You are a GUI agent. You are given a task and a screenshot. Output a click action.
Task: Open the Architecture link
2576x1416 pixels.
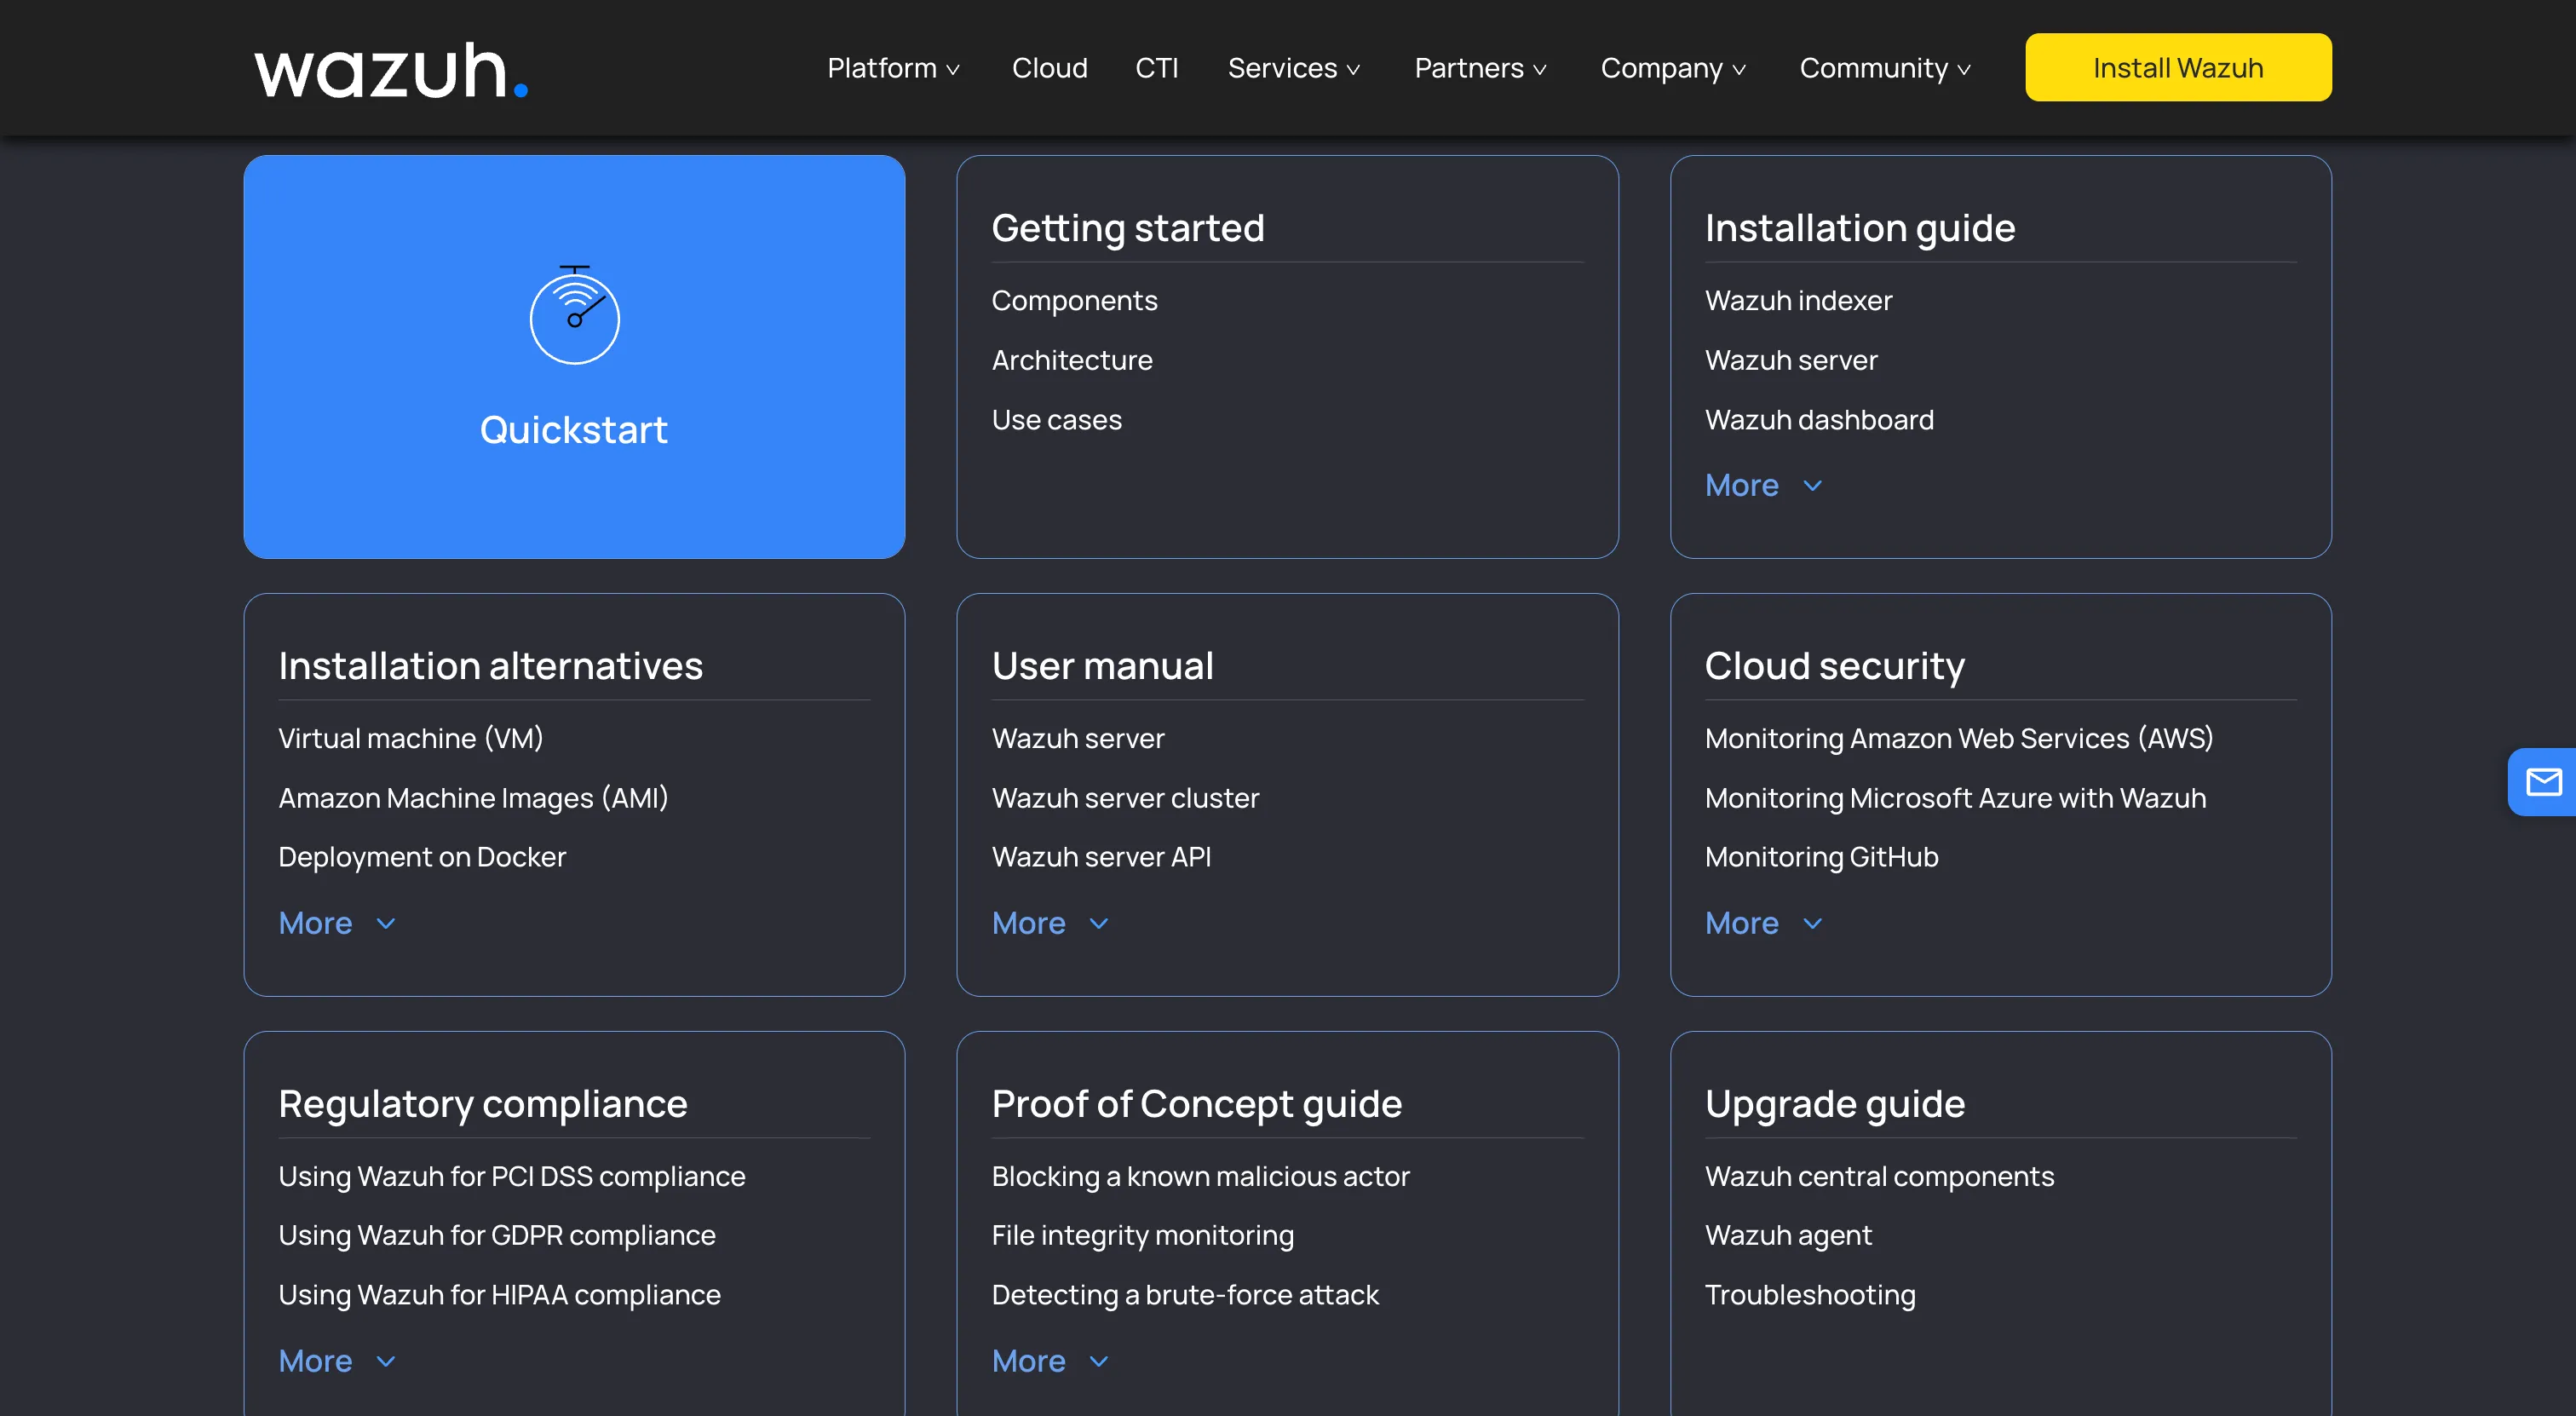[1072, 361]
